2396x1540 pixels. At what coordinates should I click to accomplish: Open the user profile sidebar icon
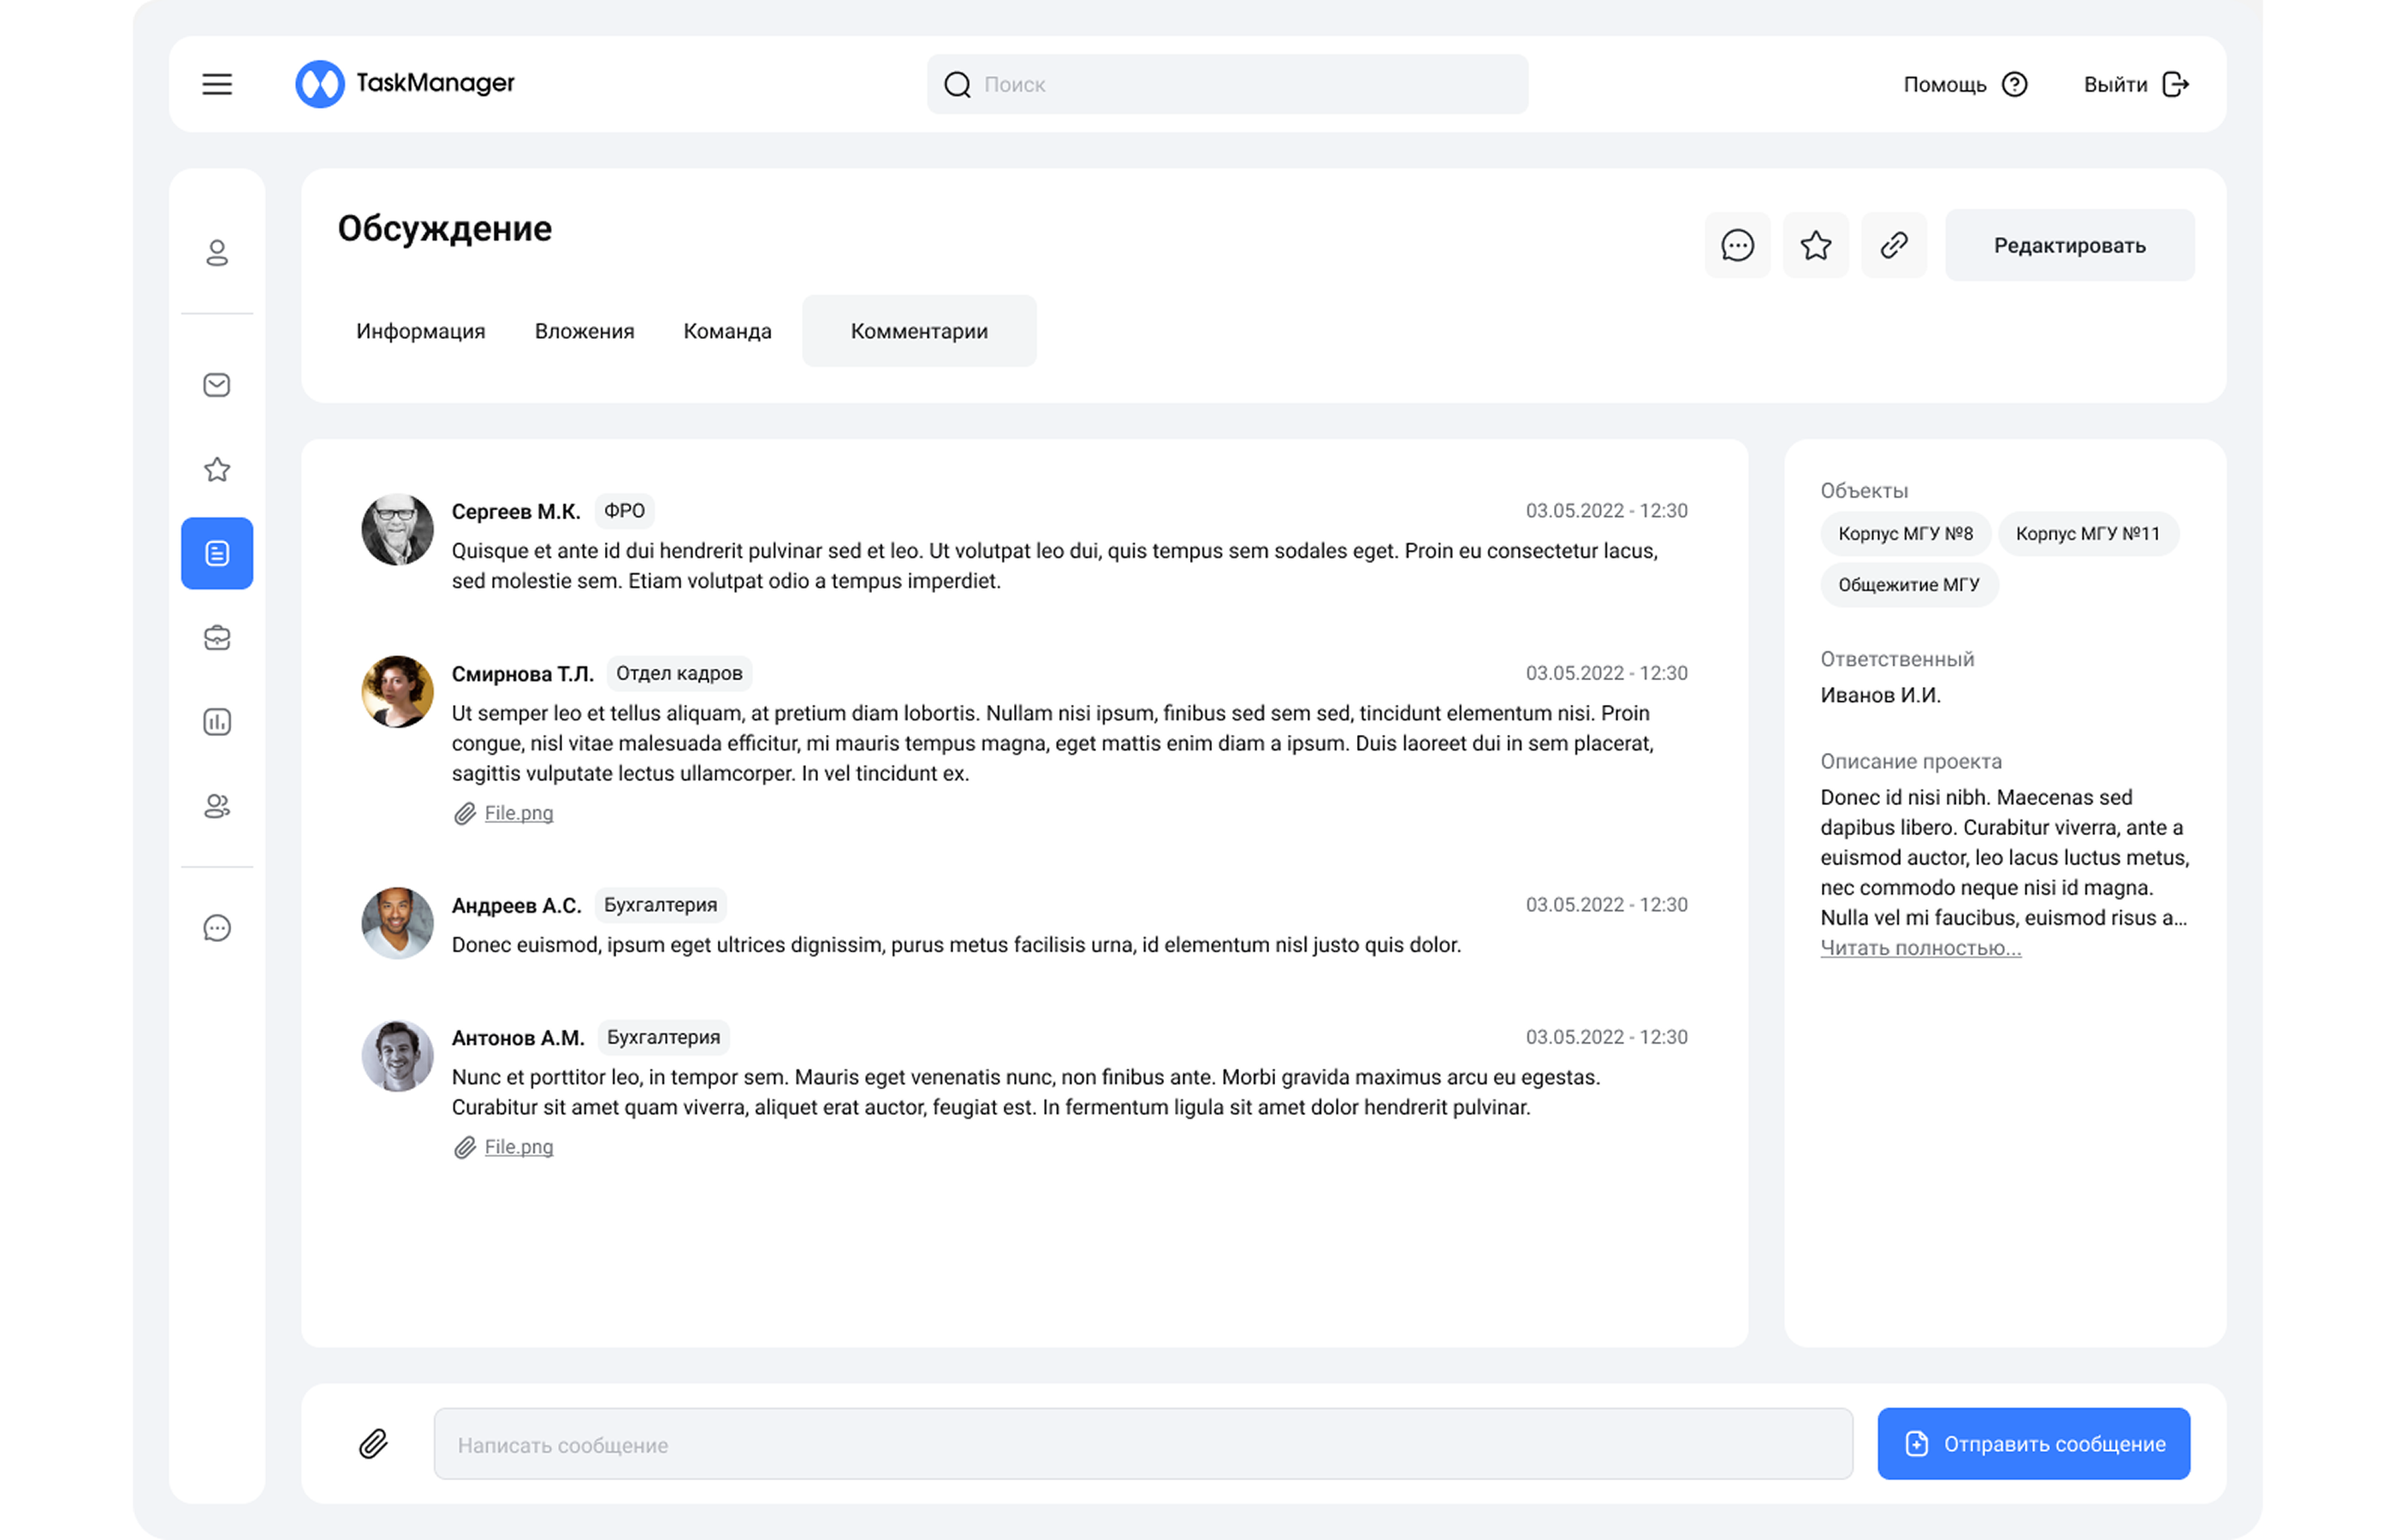point(217,252)
